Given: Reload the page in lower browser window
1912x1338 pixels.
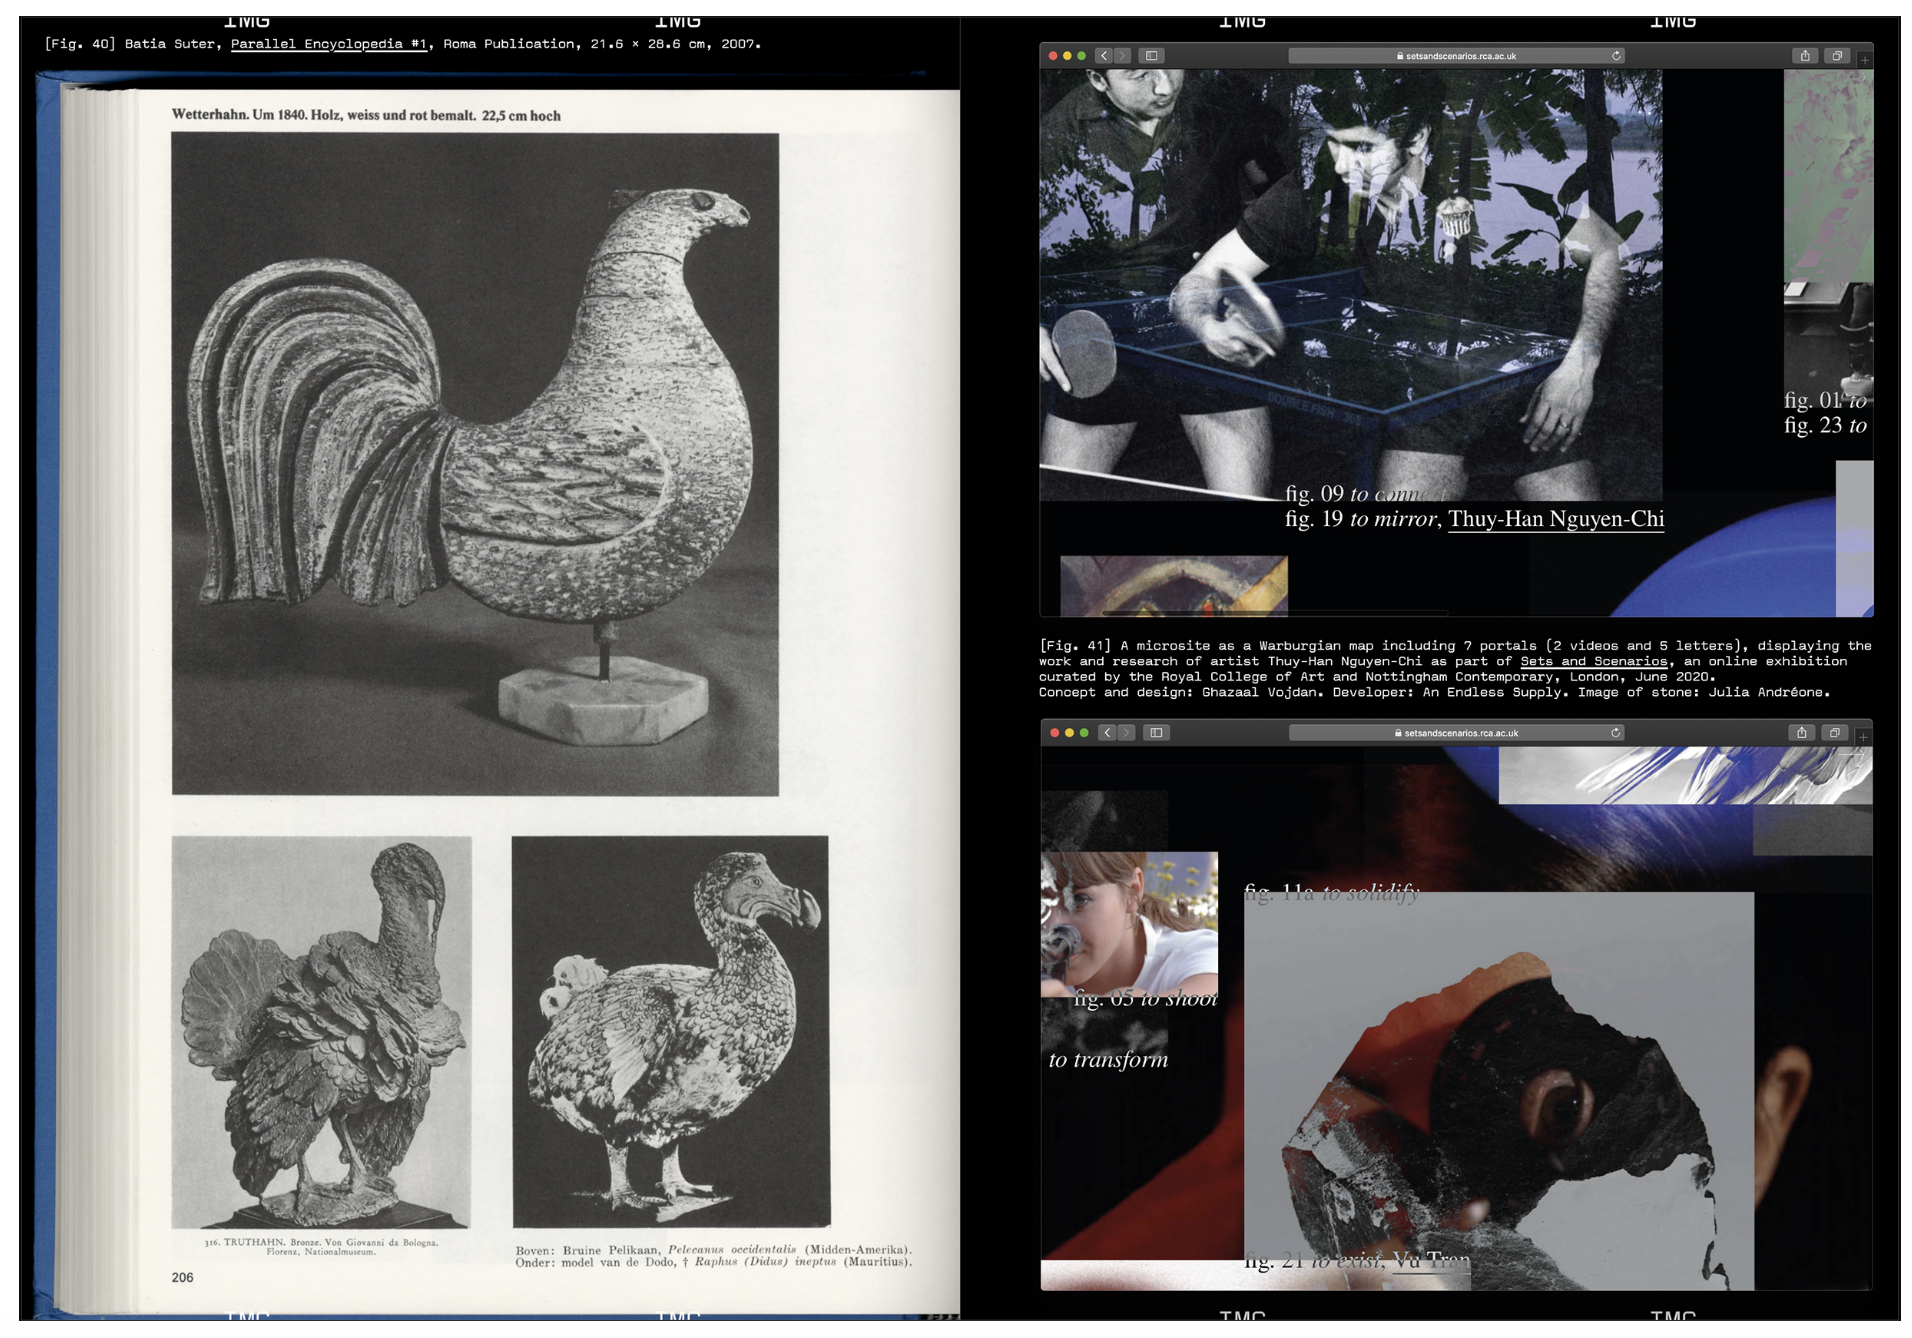Looking at the screenshot, I should click(1615, 733).
